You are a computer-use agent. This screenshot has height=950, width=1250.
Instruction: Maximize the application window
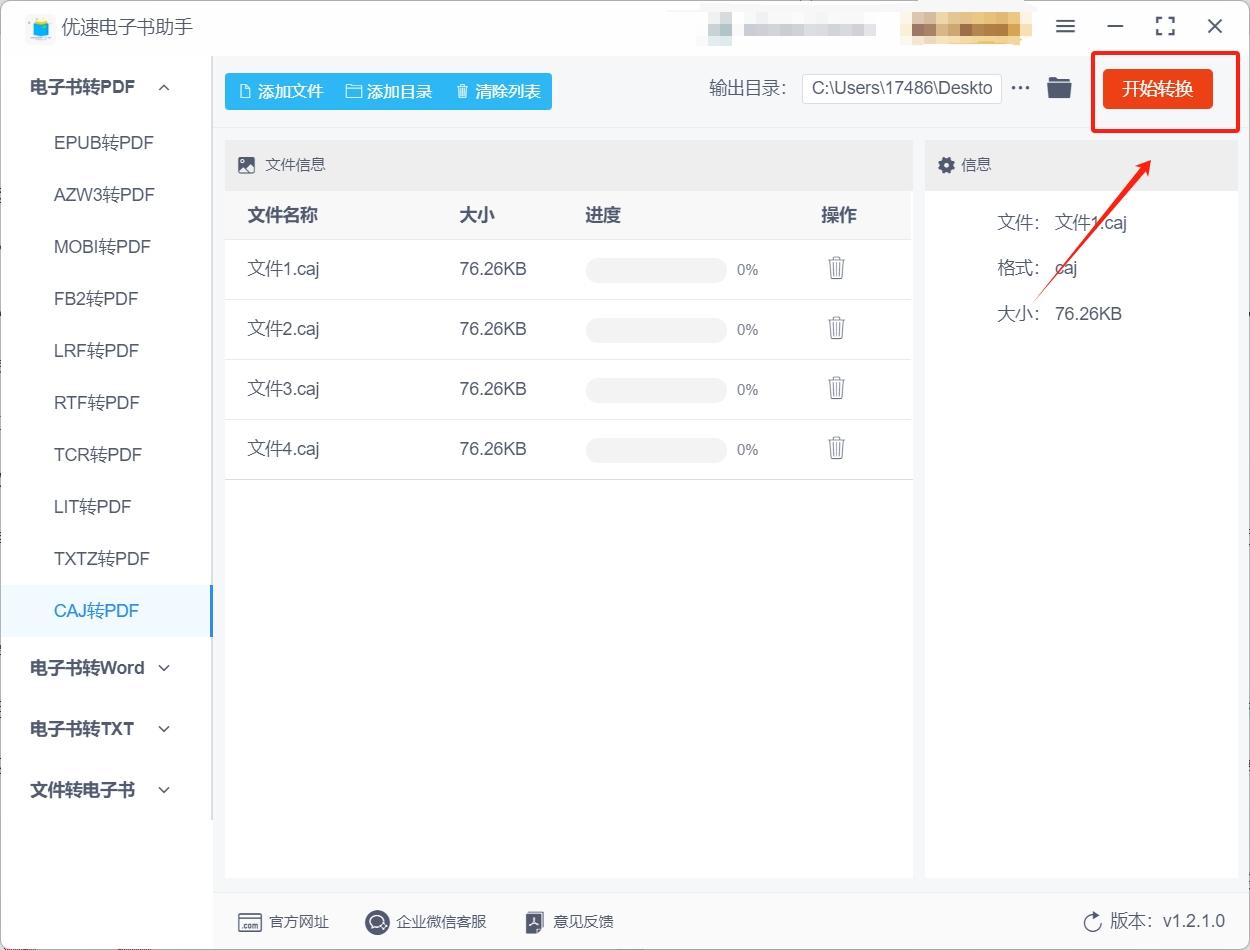[x=1165, y=27]
